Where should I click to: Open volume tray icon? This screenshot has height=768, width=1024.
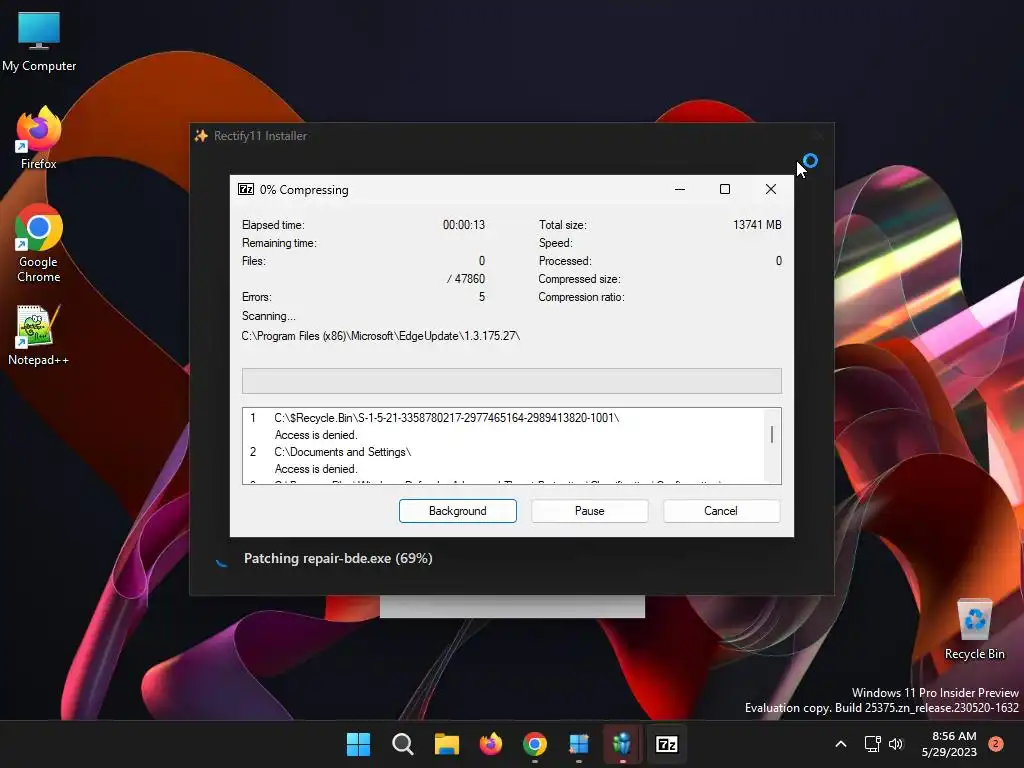(x=896, y=744)
